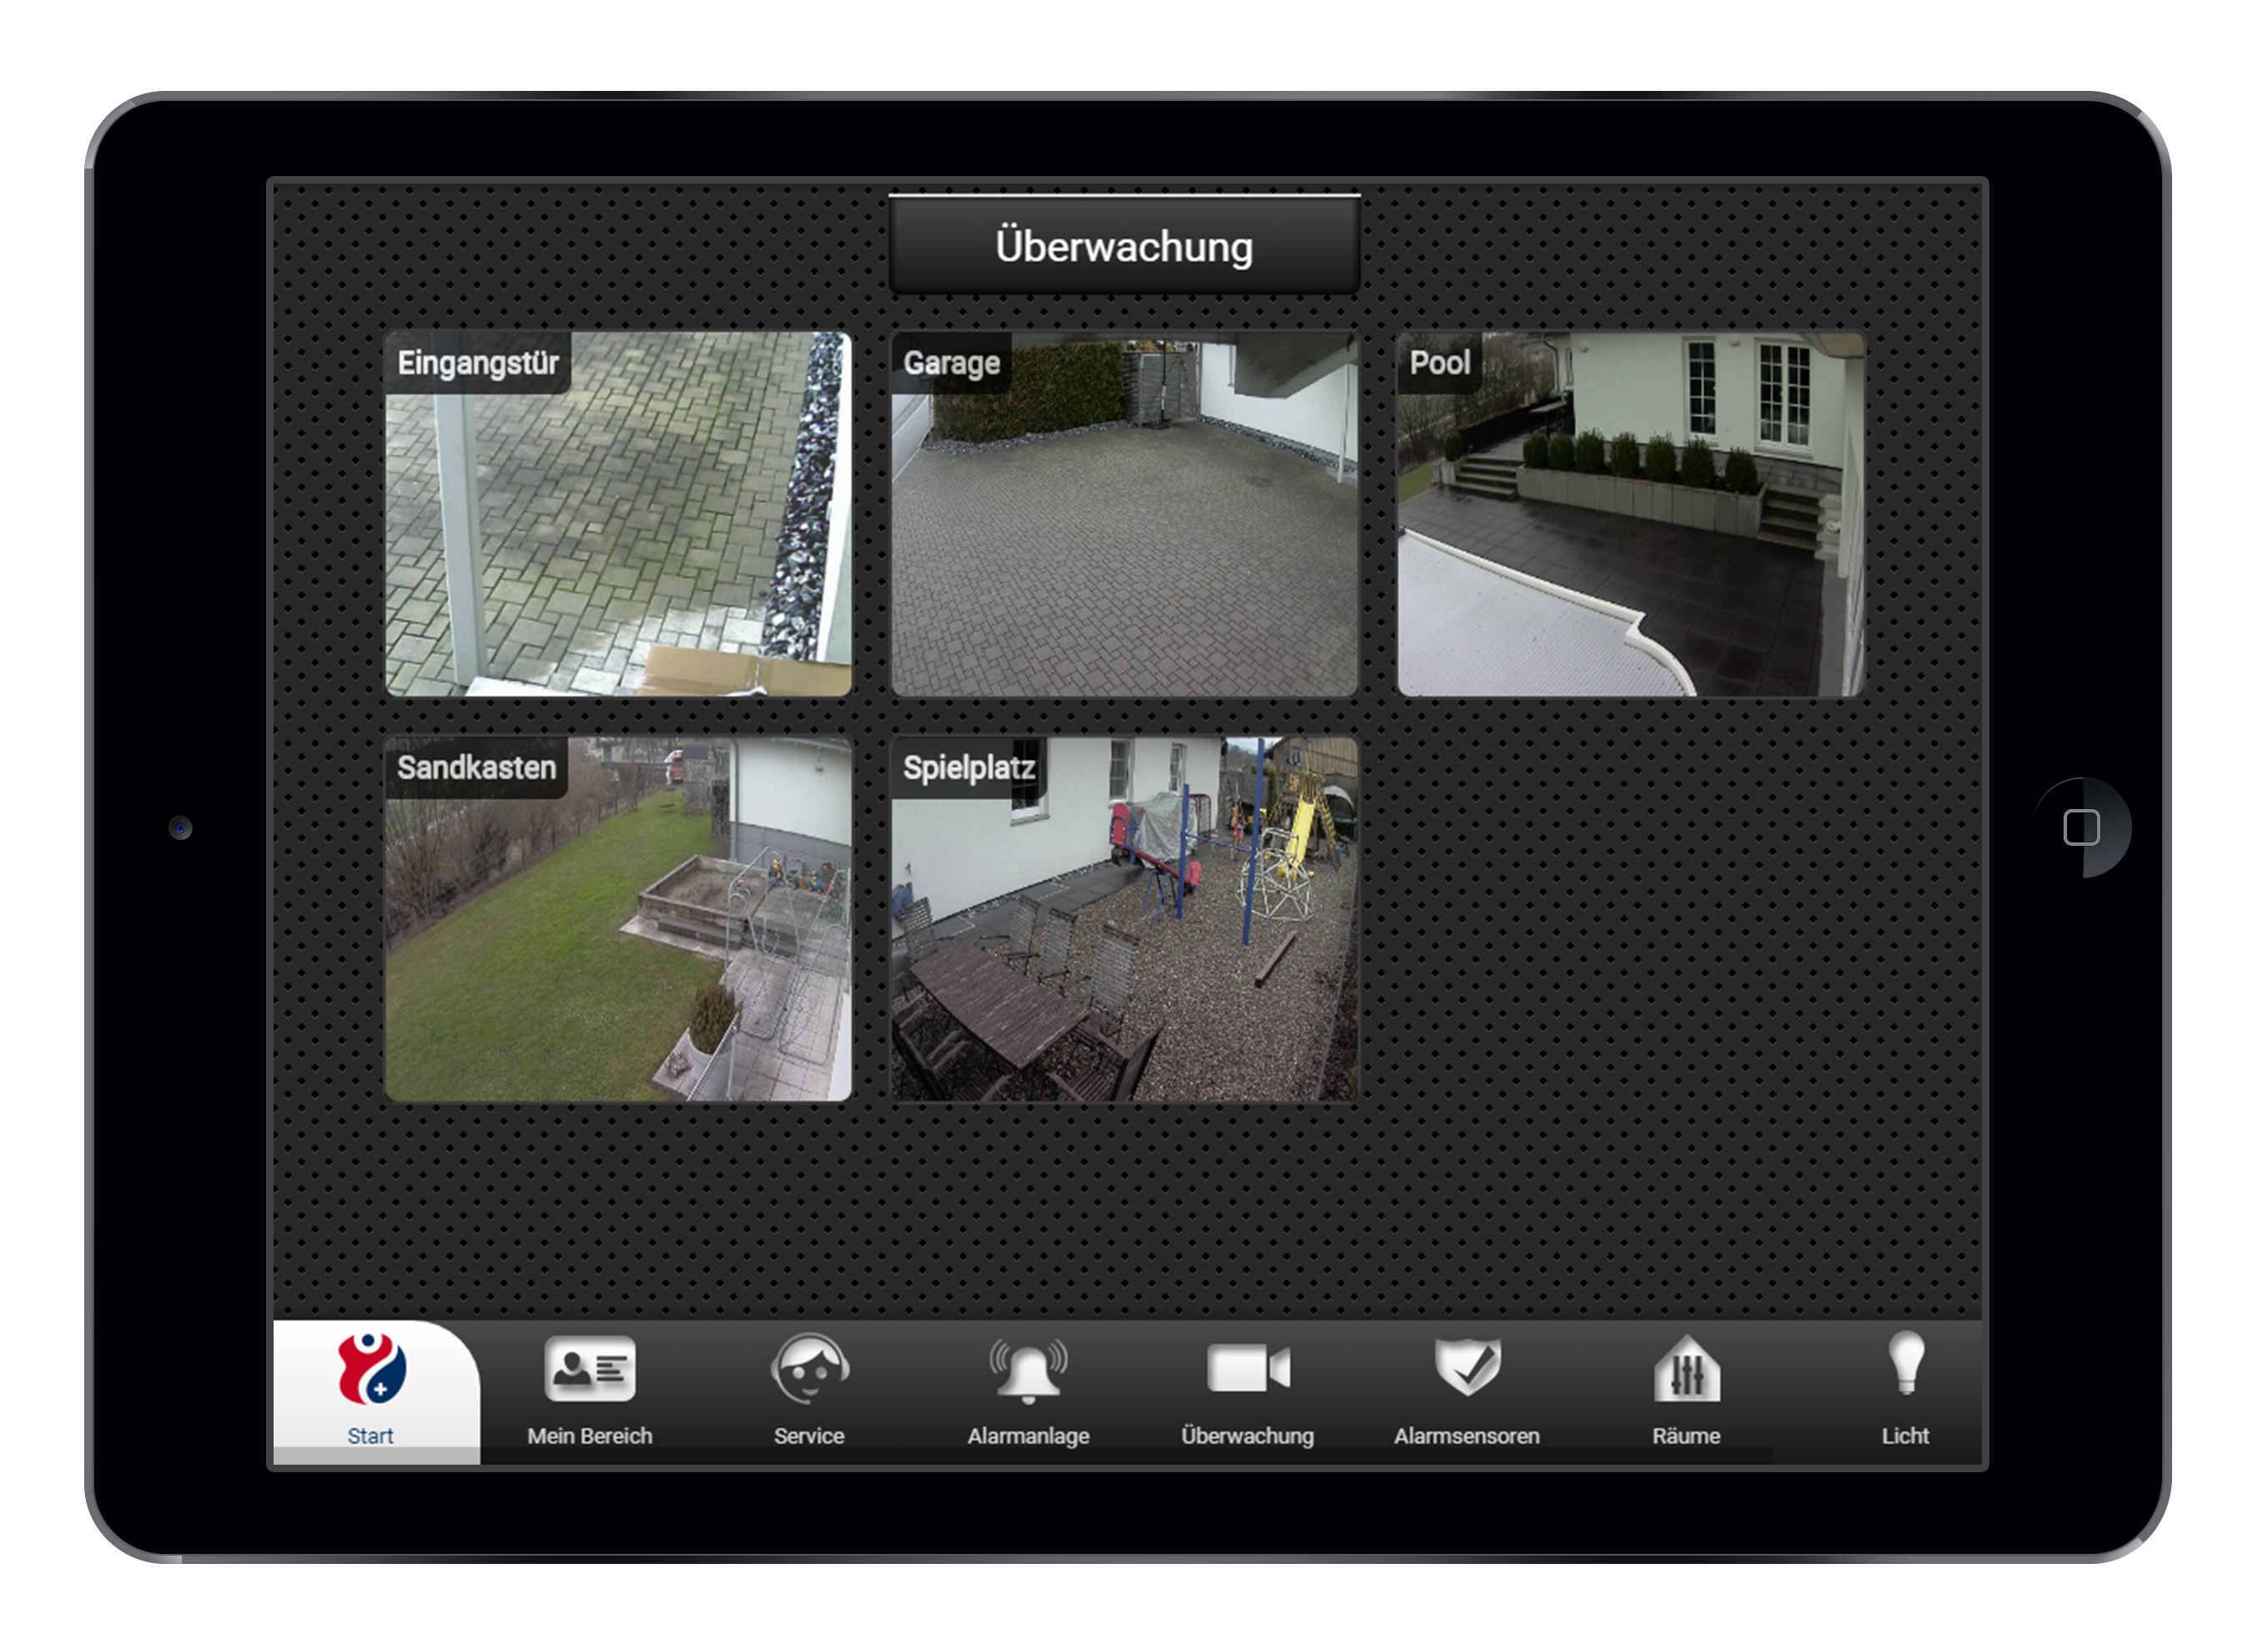The image size is (2268, 1649).
Task: Open the Pool camera feed
Action: [x=1631, y=514]
